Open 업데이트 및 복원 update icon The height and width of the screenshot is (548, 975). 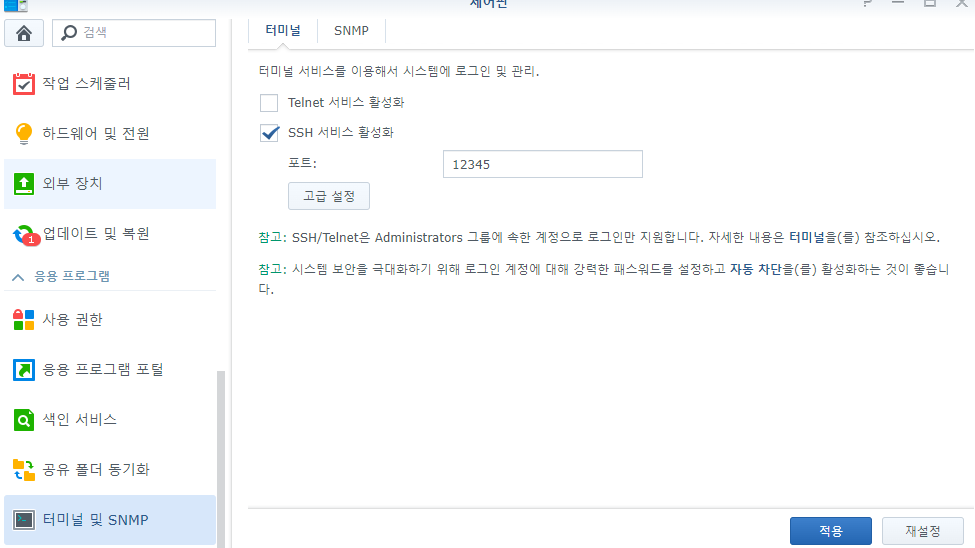[x=25, y=235]
